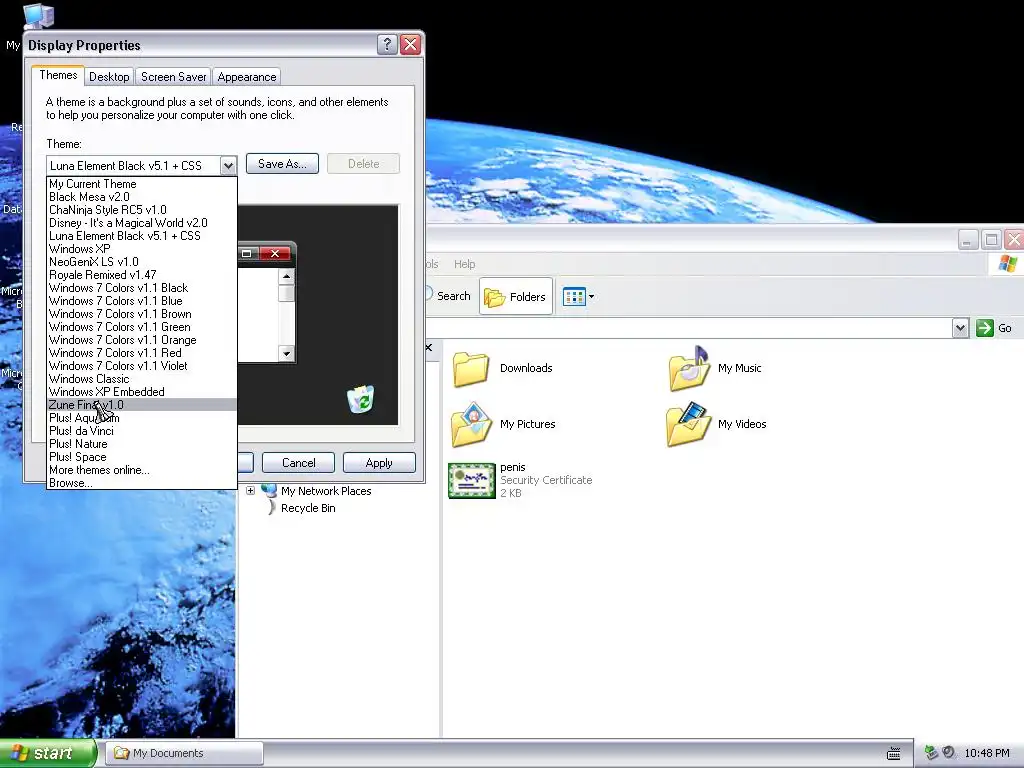Click the network connection tray icon
The width and height of the screenshot is (1024, 768).
tap(931, 753)
